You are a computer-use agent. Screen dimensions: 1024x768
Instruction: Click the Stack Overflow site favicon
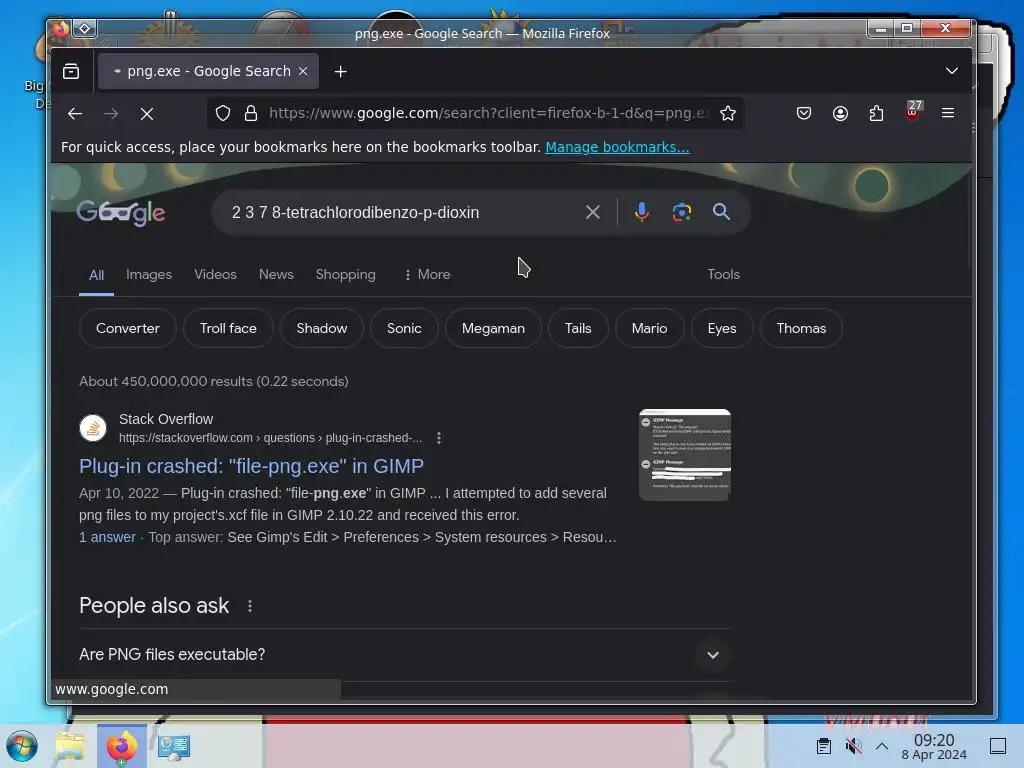click(93, 428)
